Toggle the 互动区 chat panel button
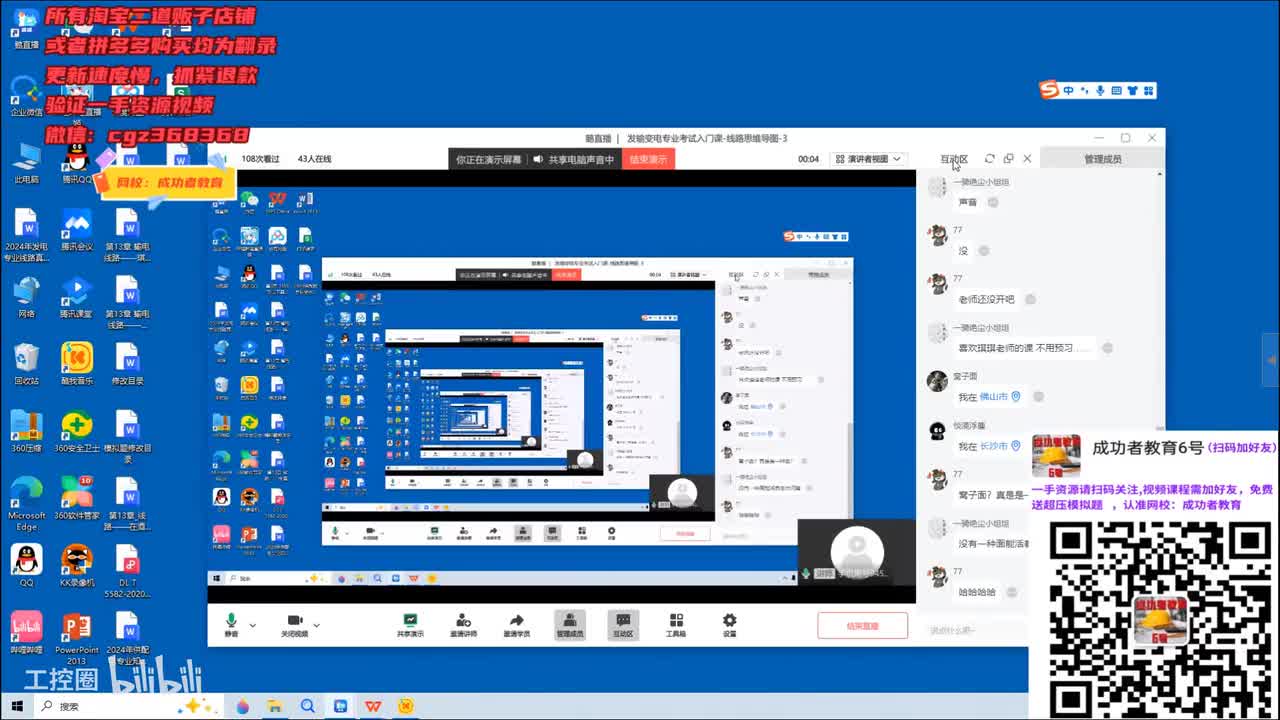The height and width of the screenshot is (720, 1280). pyautogui.click(x=623, y=625)
